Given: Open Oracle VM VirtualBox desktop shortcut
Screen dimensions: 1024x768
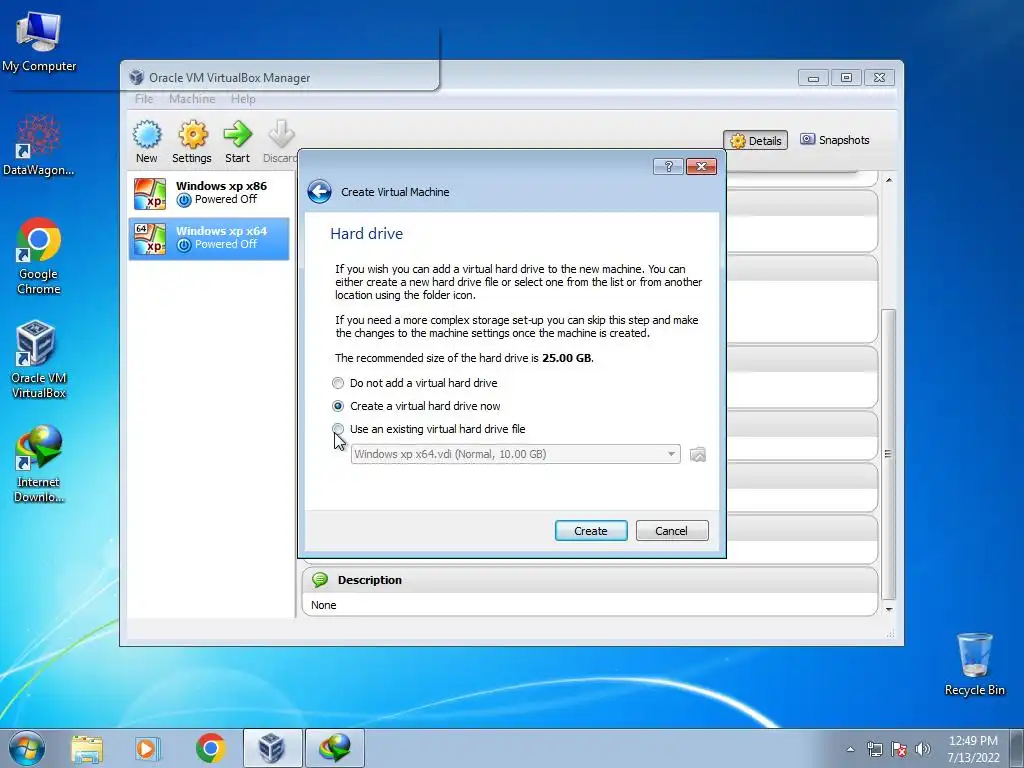Looking at the screenshot, I should (x=39, y=359).
